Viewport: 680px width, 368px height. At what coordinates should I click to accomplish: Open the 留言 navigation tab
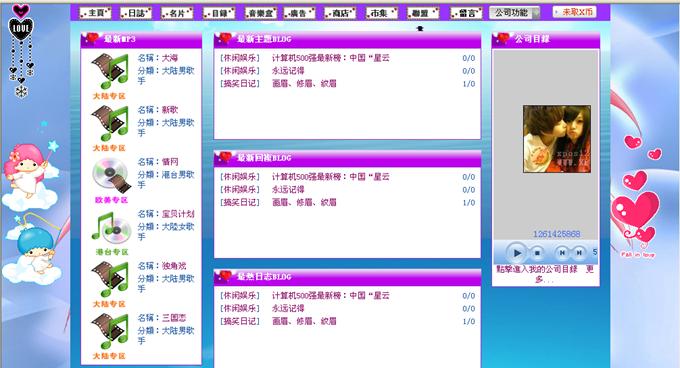coord(466,13)
